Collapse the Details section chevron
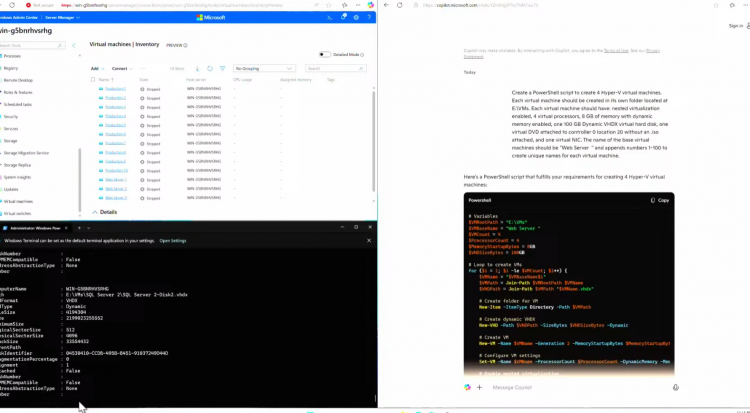This screenshot has height=413, width=750. 95,212
